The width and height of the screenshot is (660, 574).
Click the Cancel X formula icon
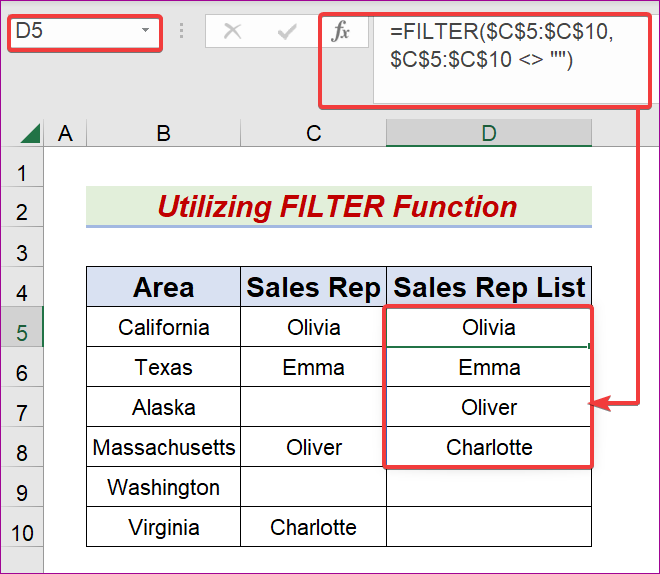click(x=233, y=32)
